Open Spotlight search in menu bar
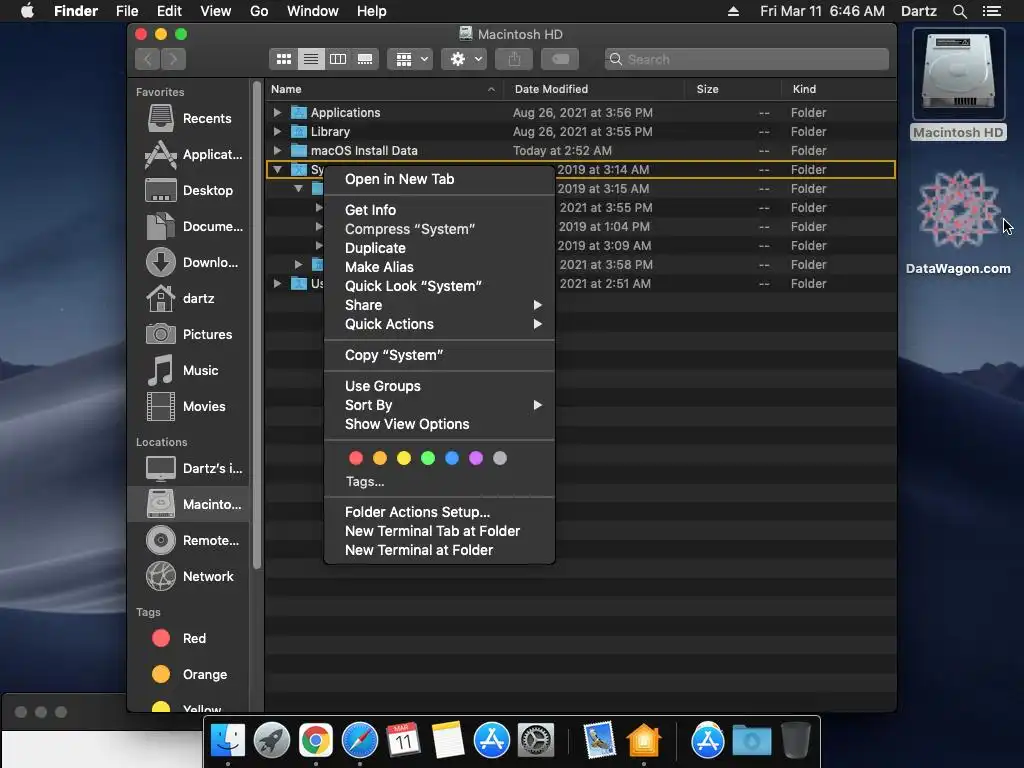The width and height of the screenshot is (1024, 768). click(959, 11)
